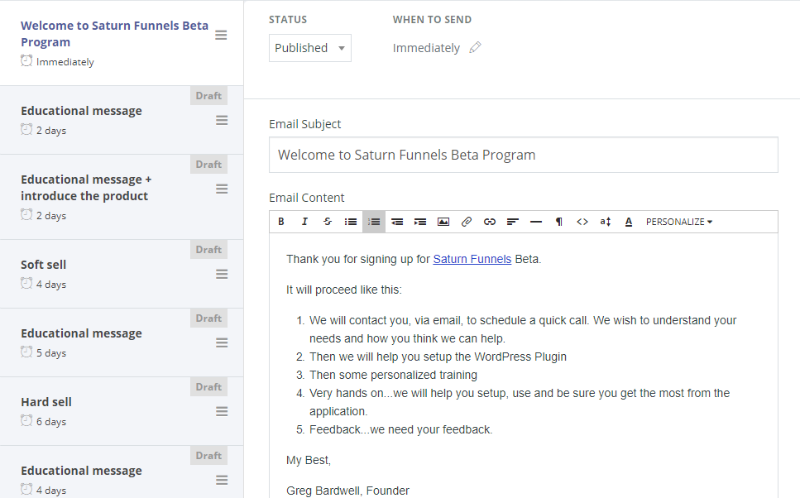Viewport: 800px width, 498px height.
Task: Insert a horizontal line
Action: (x=536, y=221)
